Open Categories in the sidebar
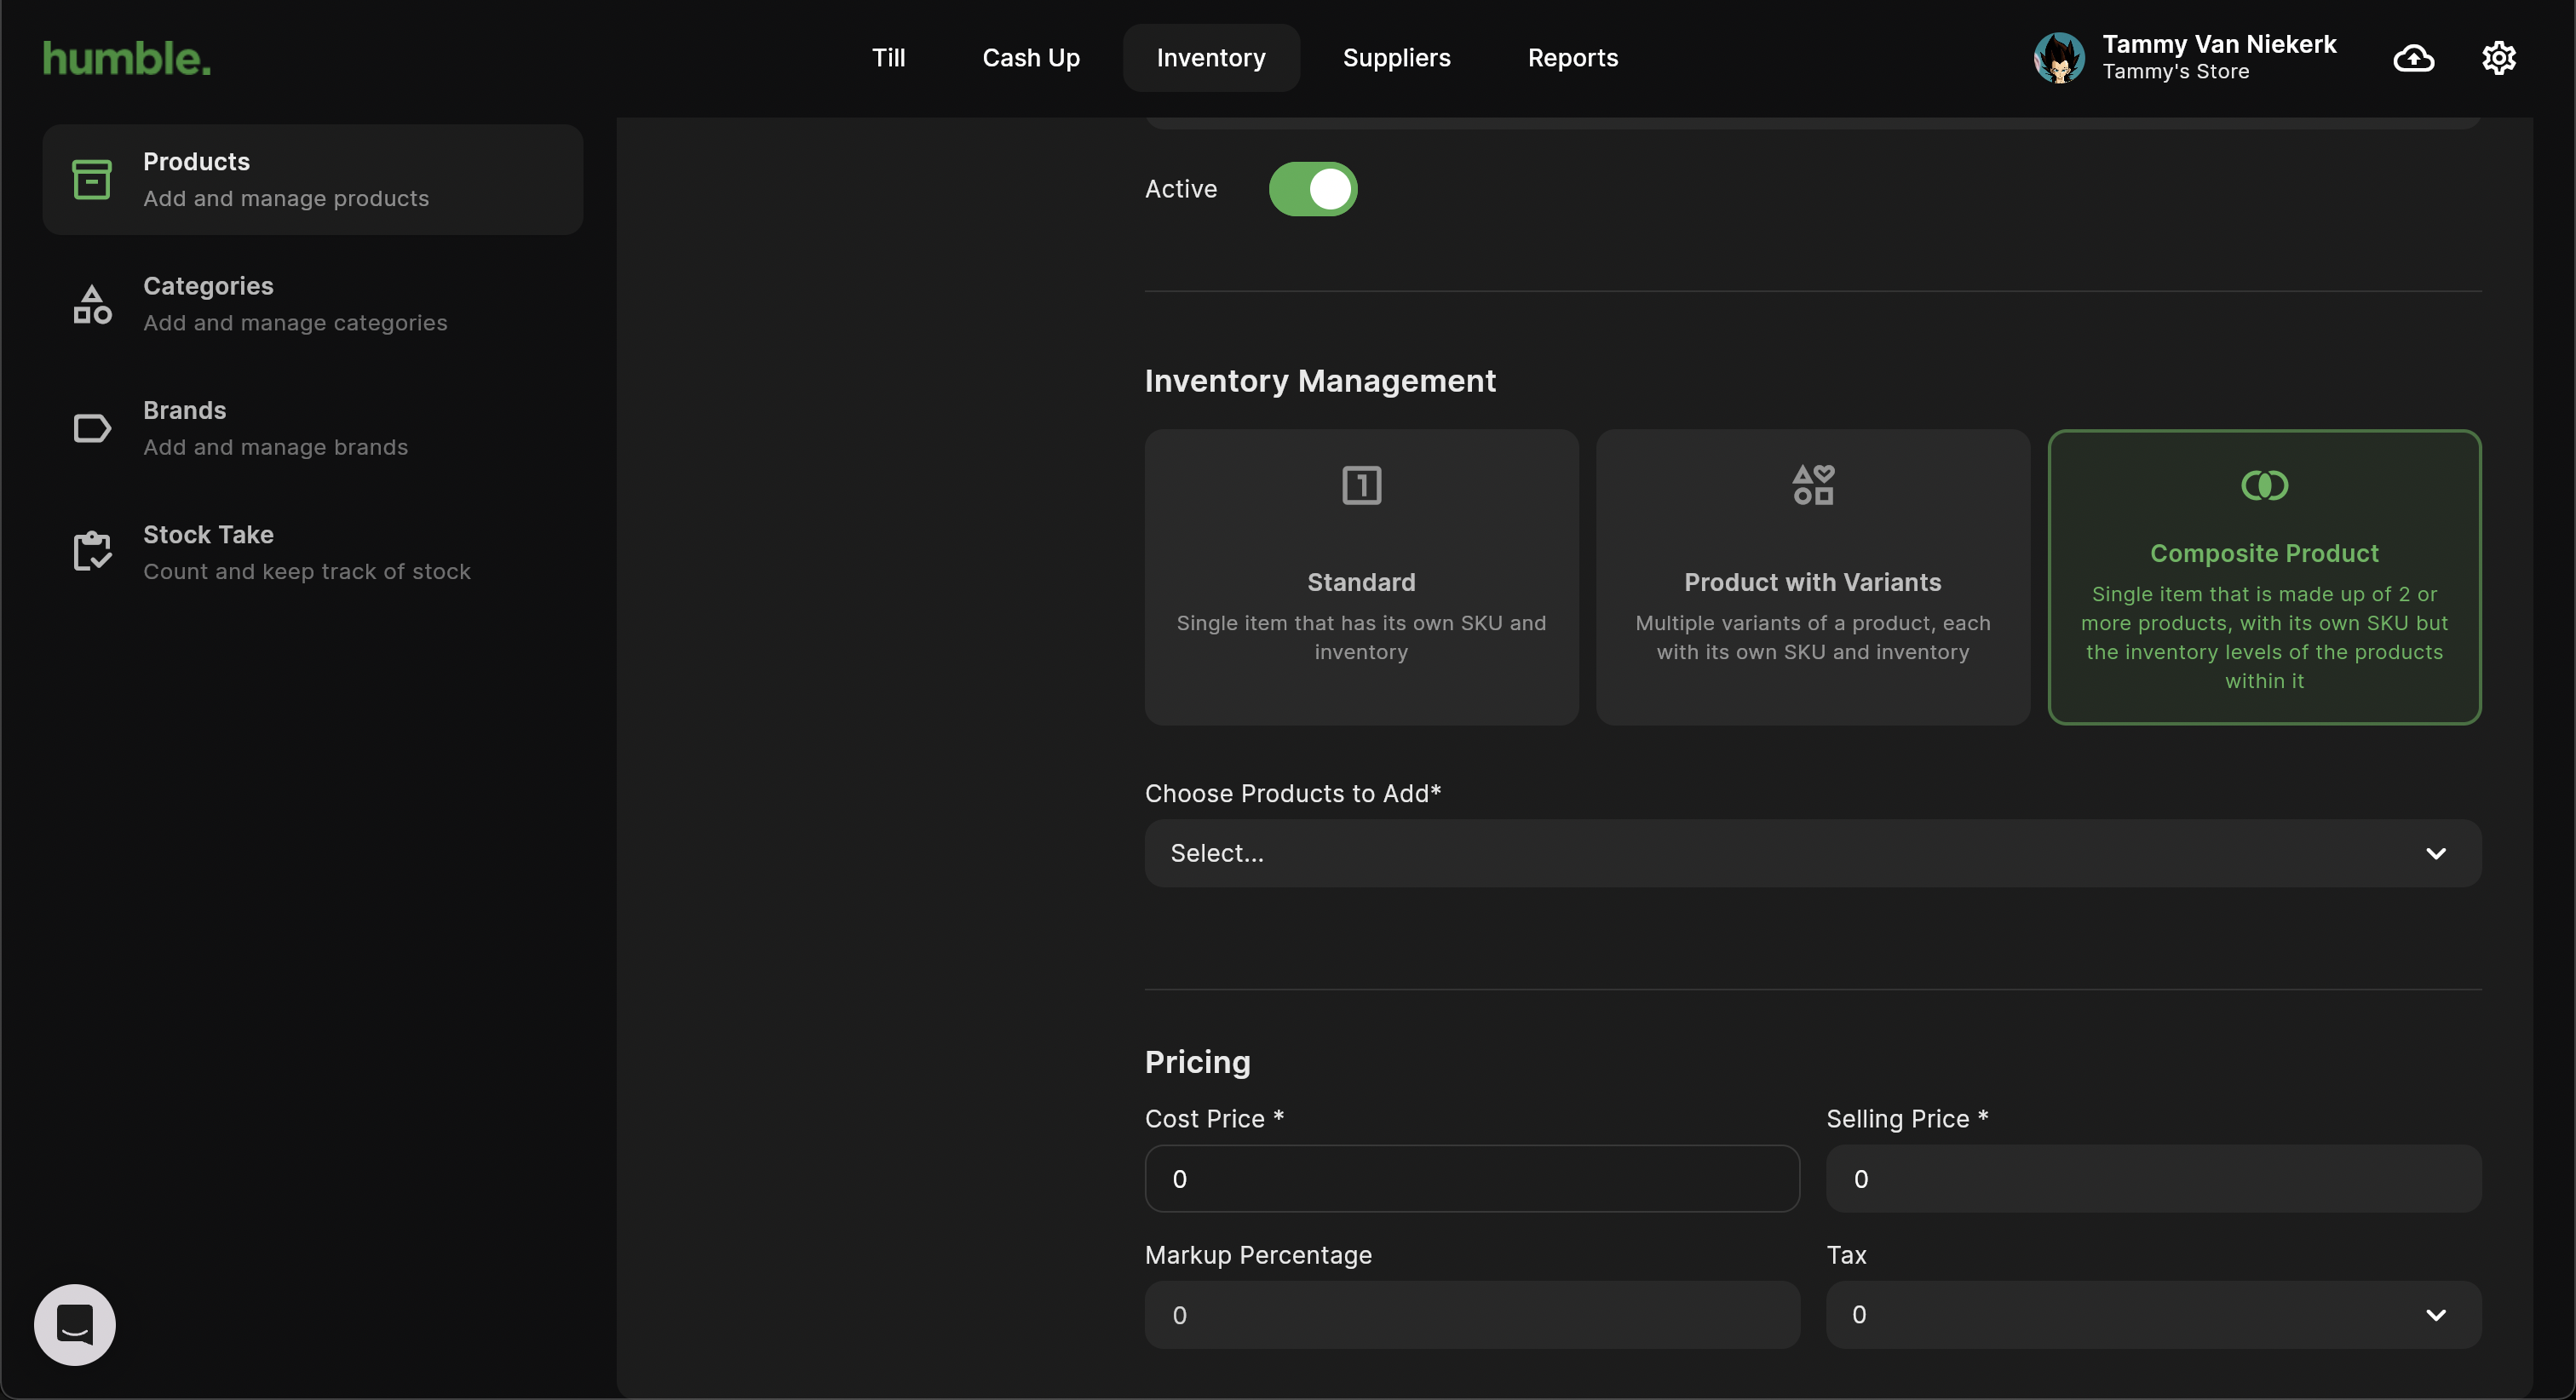2576x1400 pixels. (312, 304)
